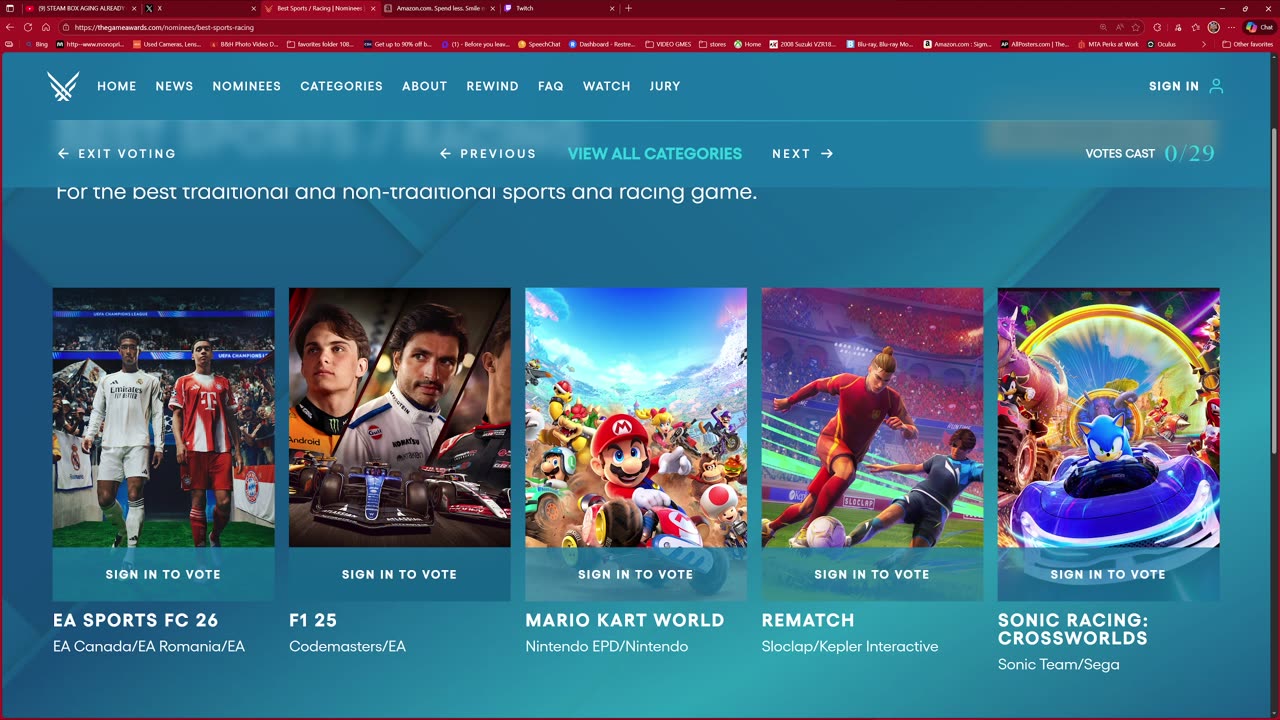
Task: Click the EA Sports FC 26 cover art
Action: (163, 418)
